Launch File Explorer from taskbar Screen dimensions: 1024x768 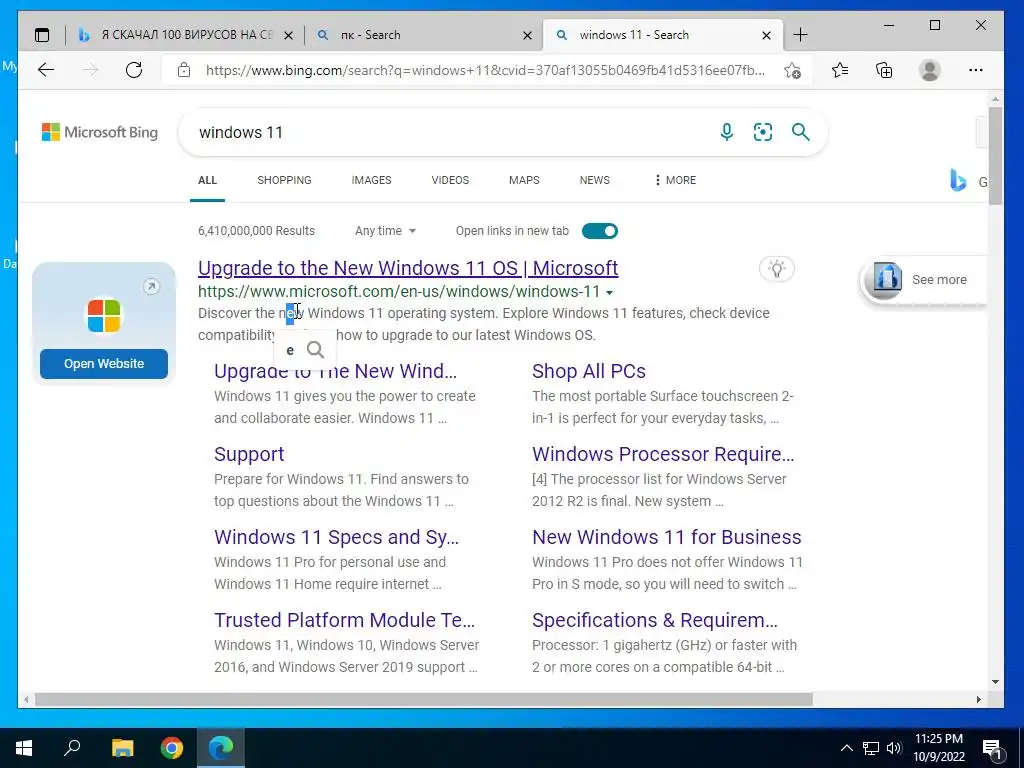point(122,748)
